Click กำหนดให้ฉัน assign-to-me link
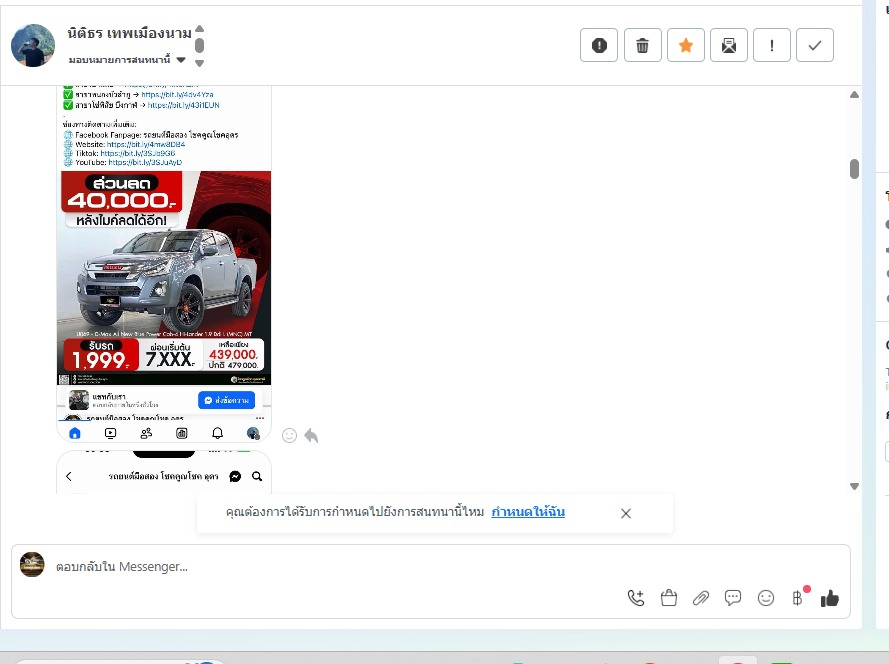 (x=528, y=511)
